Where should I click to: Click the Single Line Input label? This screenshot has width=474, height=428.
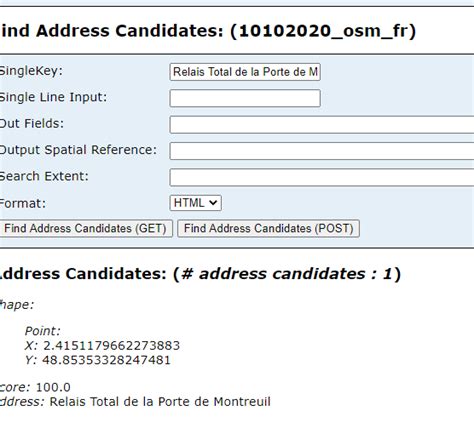(53, 97)
